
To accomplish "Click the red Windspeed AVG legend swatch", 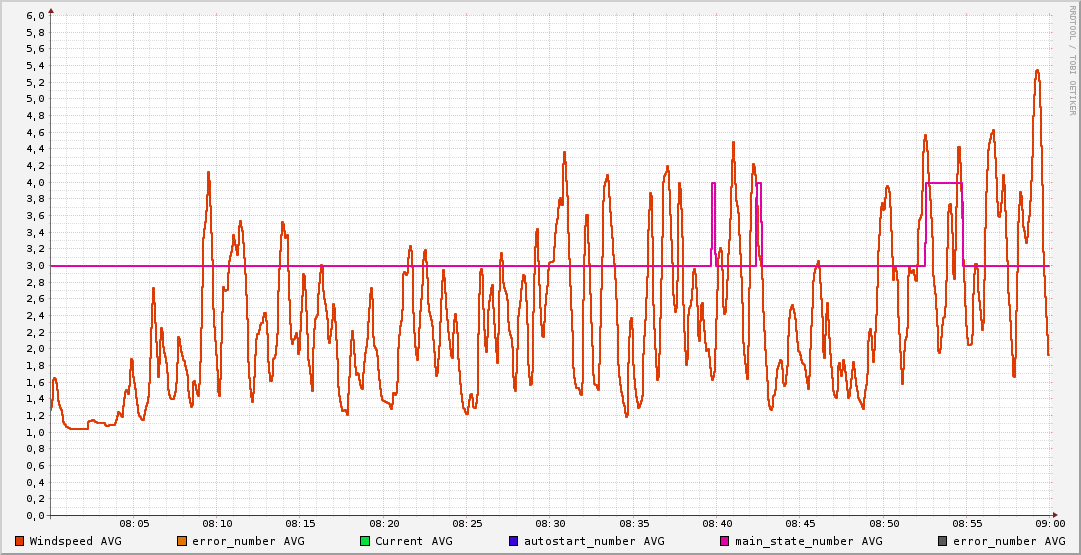I will pyautogui.click(x=19, y=541).
